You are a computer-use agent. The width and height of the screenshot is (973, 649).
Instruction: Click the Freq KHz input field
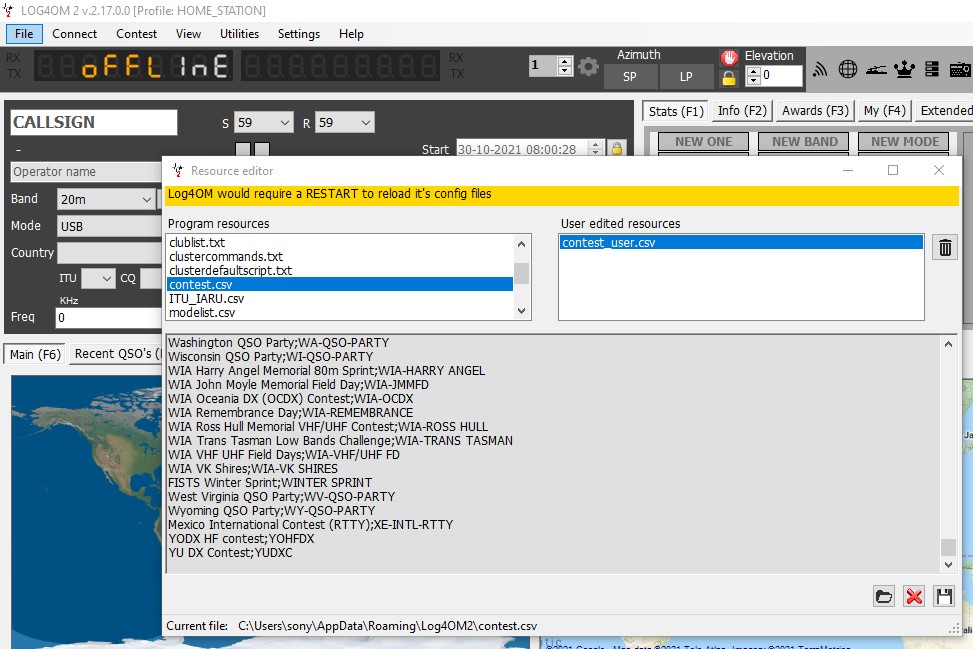pyautogui.click(x=109, y=318)
